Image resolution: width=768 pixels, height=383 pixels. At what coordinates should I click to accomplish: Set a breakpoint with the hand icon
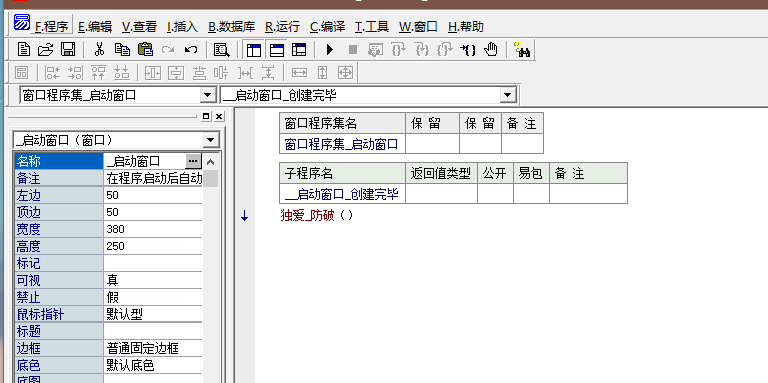[x=491, y=49]
